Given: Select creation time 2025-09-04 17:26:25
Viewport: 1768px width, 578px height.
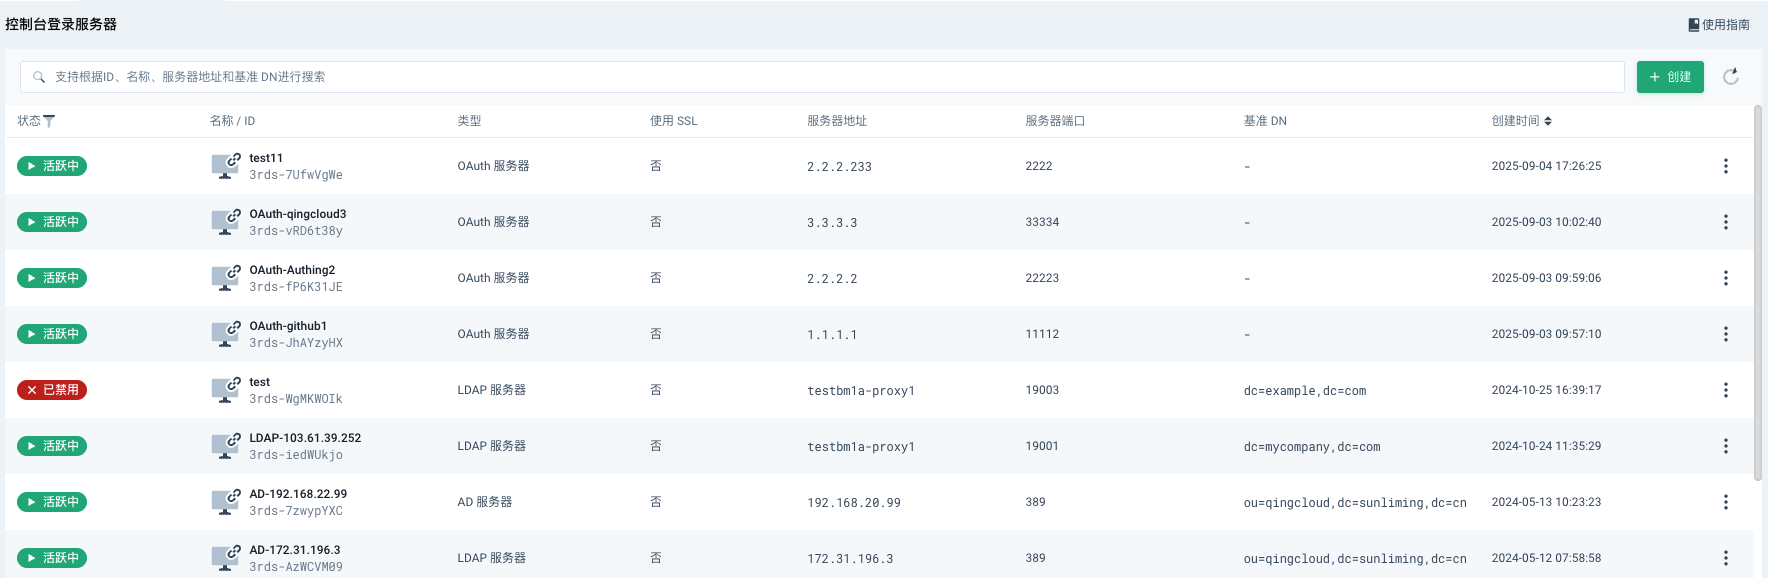Looking at the screenshot, I should coord(1546,166).
